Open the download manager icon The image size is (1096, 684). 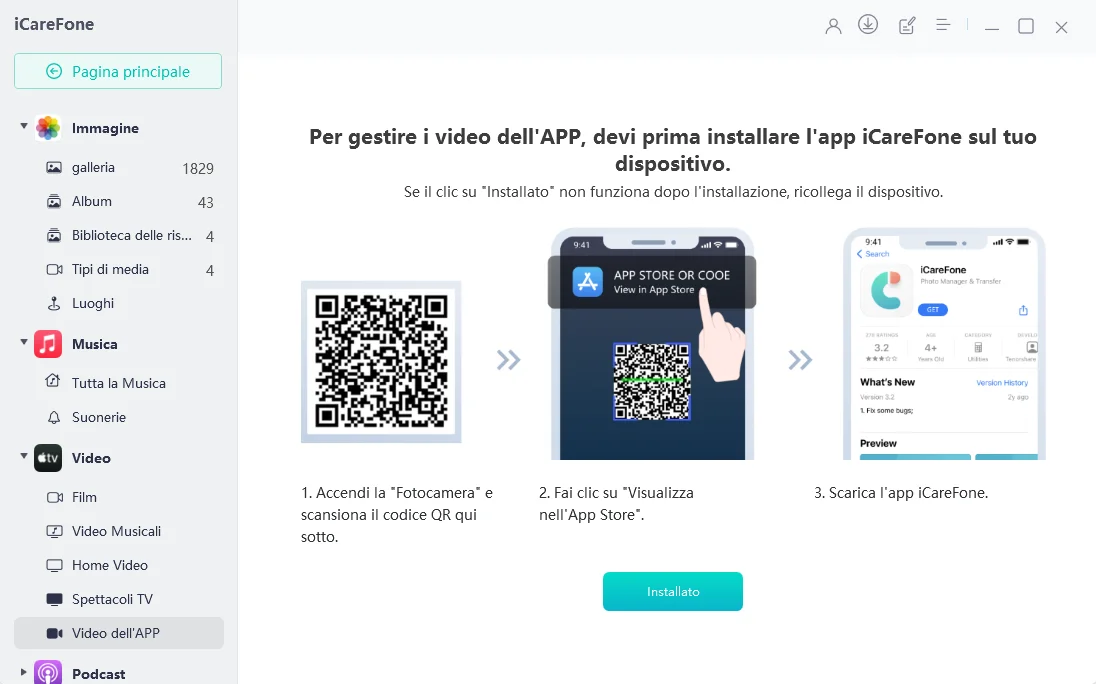pos(868,25)
